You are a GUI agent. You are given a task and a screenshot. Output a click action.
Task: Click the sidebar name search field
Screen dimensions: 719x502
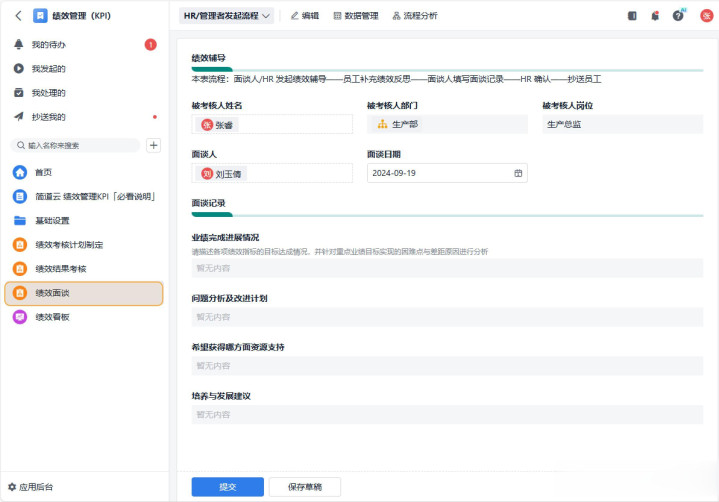coord(75,145)
